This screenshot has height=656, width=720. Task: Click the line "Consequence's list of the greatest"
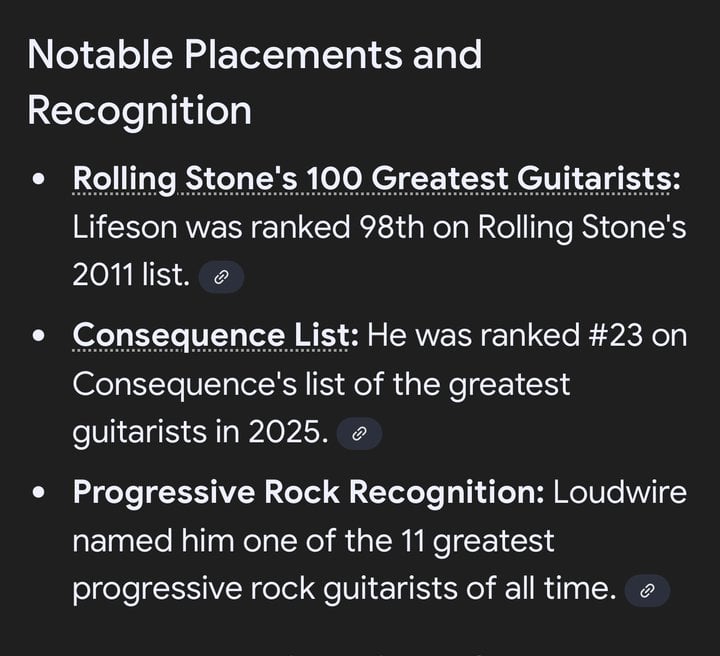321,384
